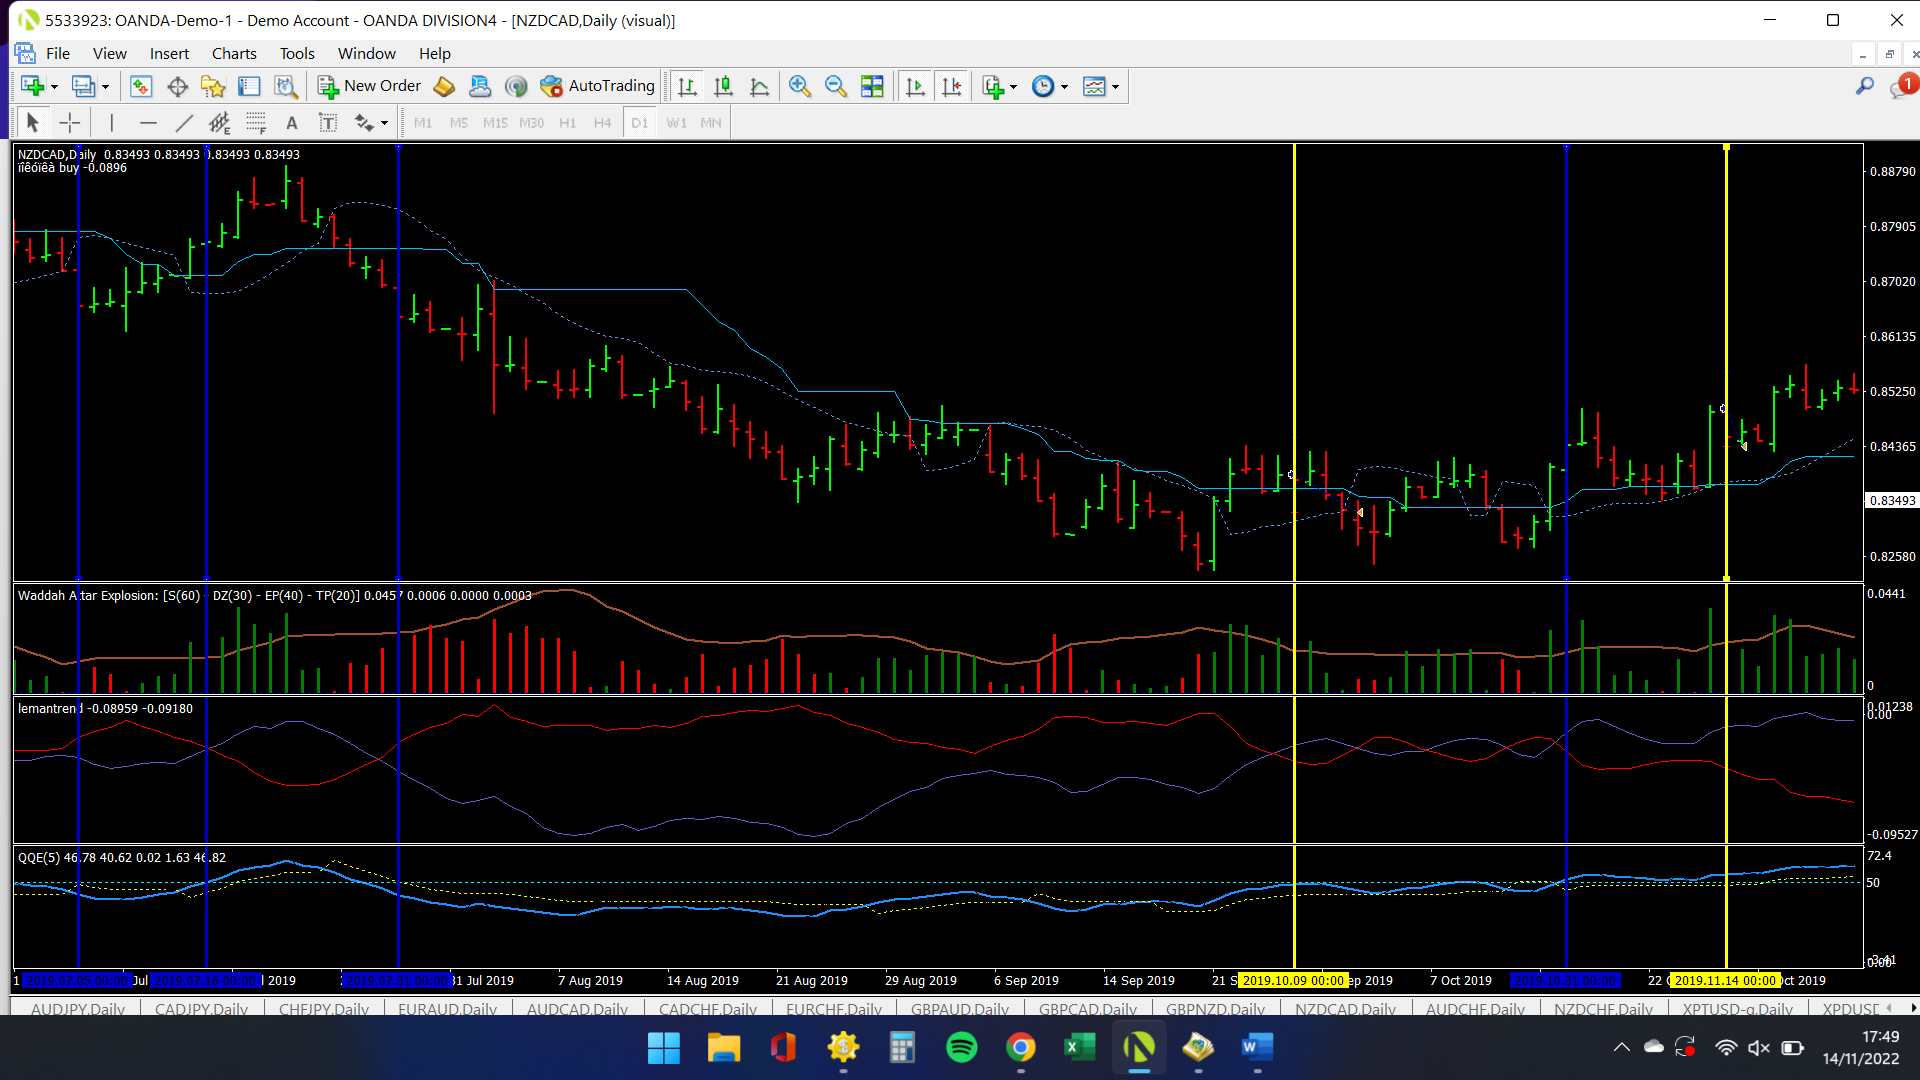Place a New Order
Screen dimensions: 1920x1080
[x=368, y=86]
